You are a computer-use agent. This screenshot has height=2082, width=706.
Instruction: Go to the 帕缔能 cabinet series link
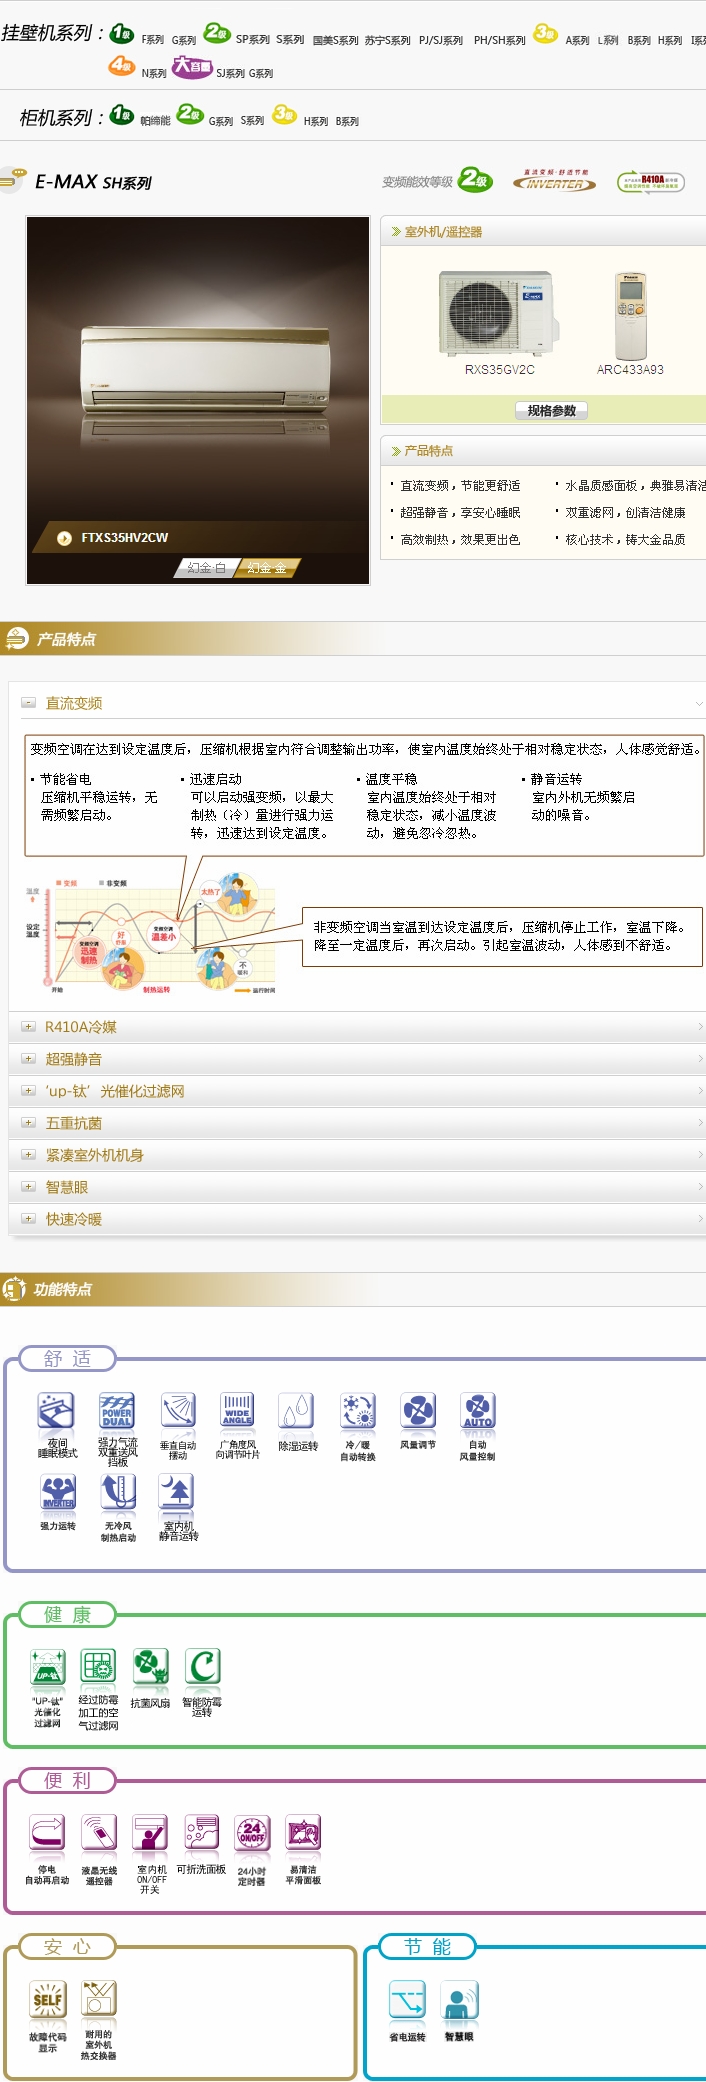(155, 121)
